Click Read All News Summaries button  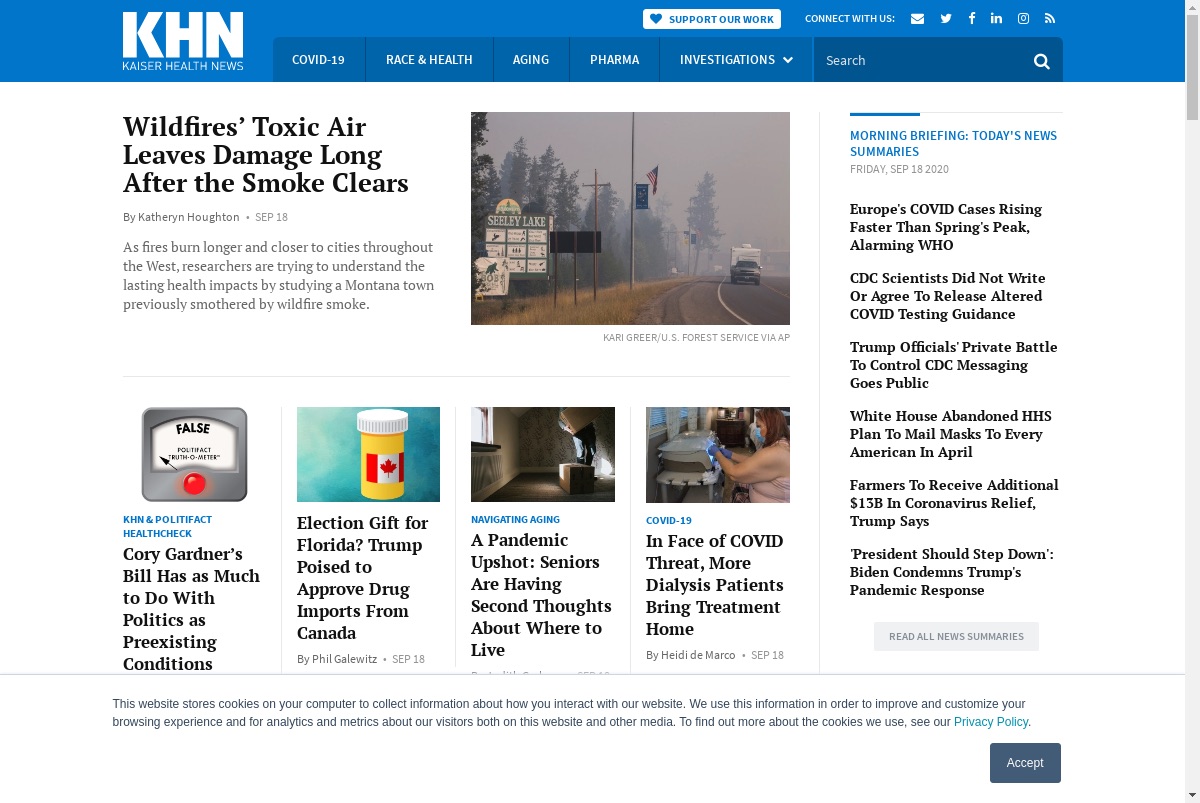click(956, 636)
